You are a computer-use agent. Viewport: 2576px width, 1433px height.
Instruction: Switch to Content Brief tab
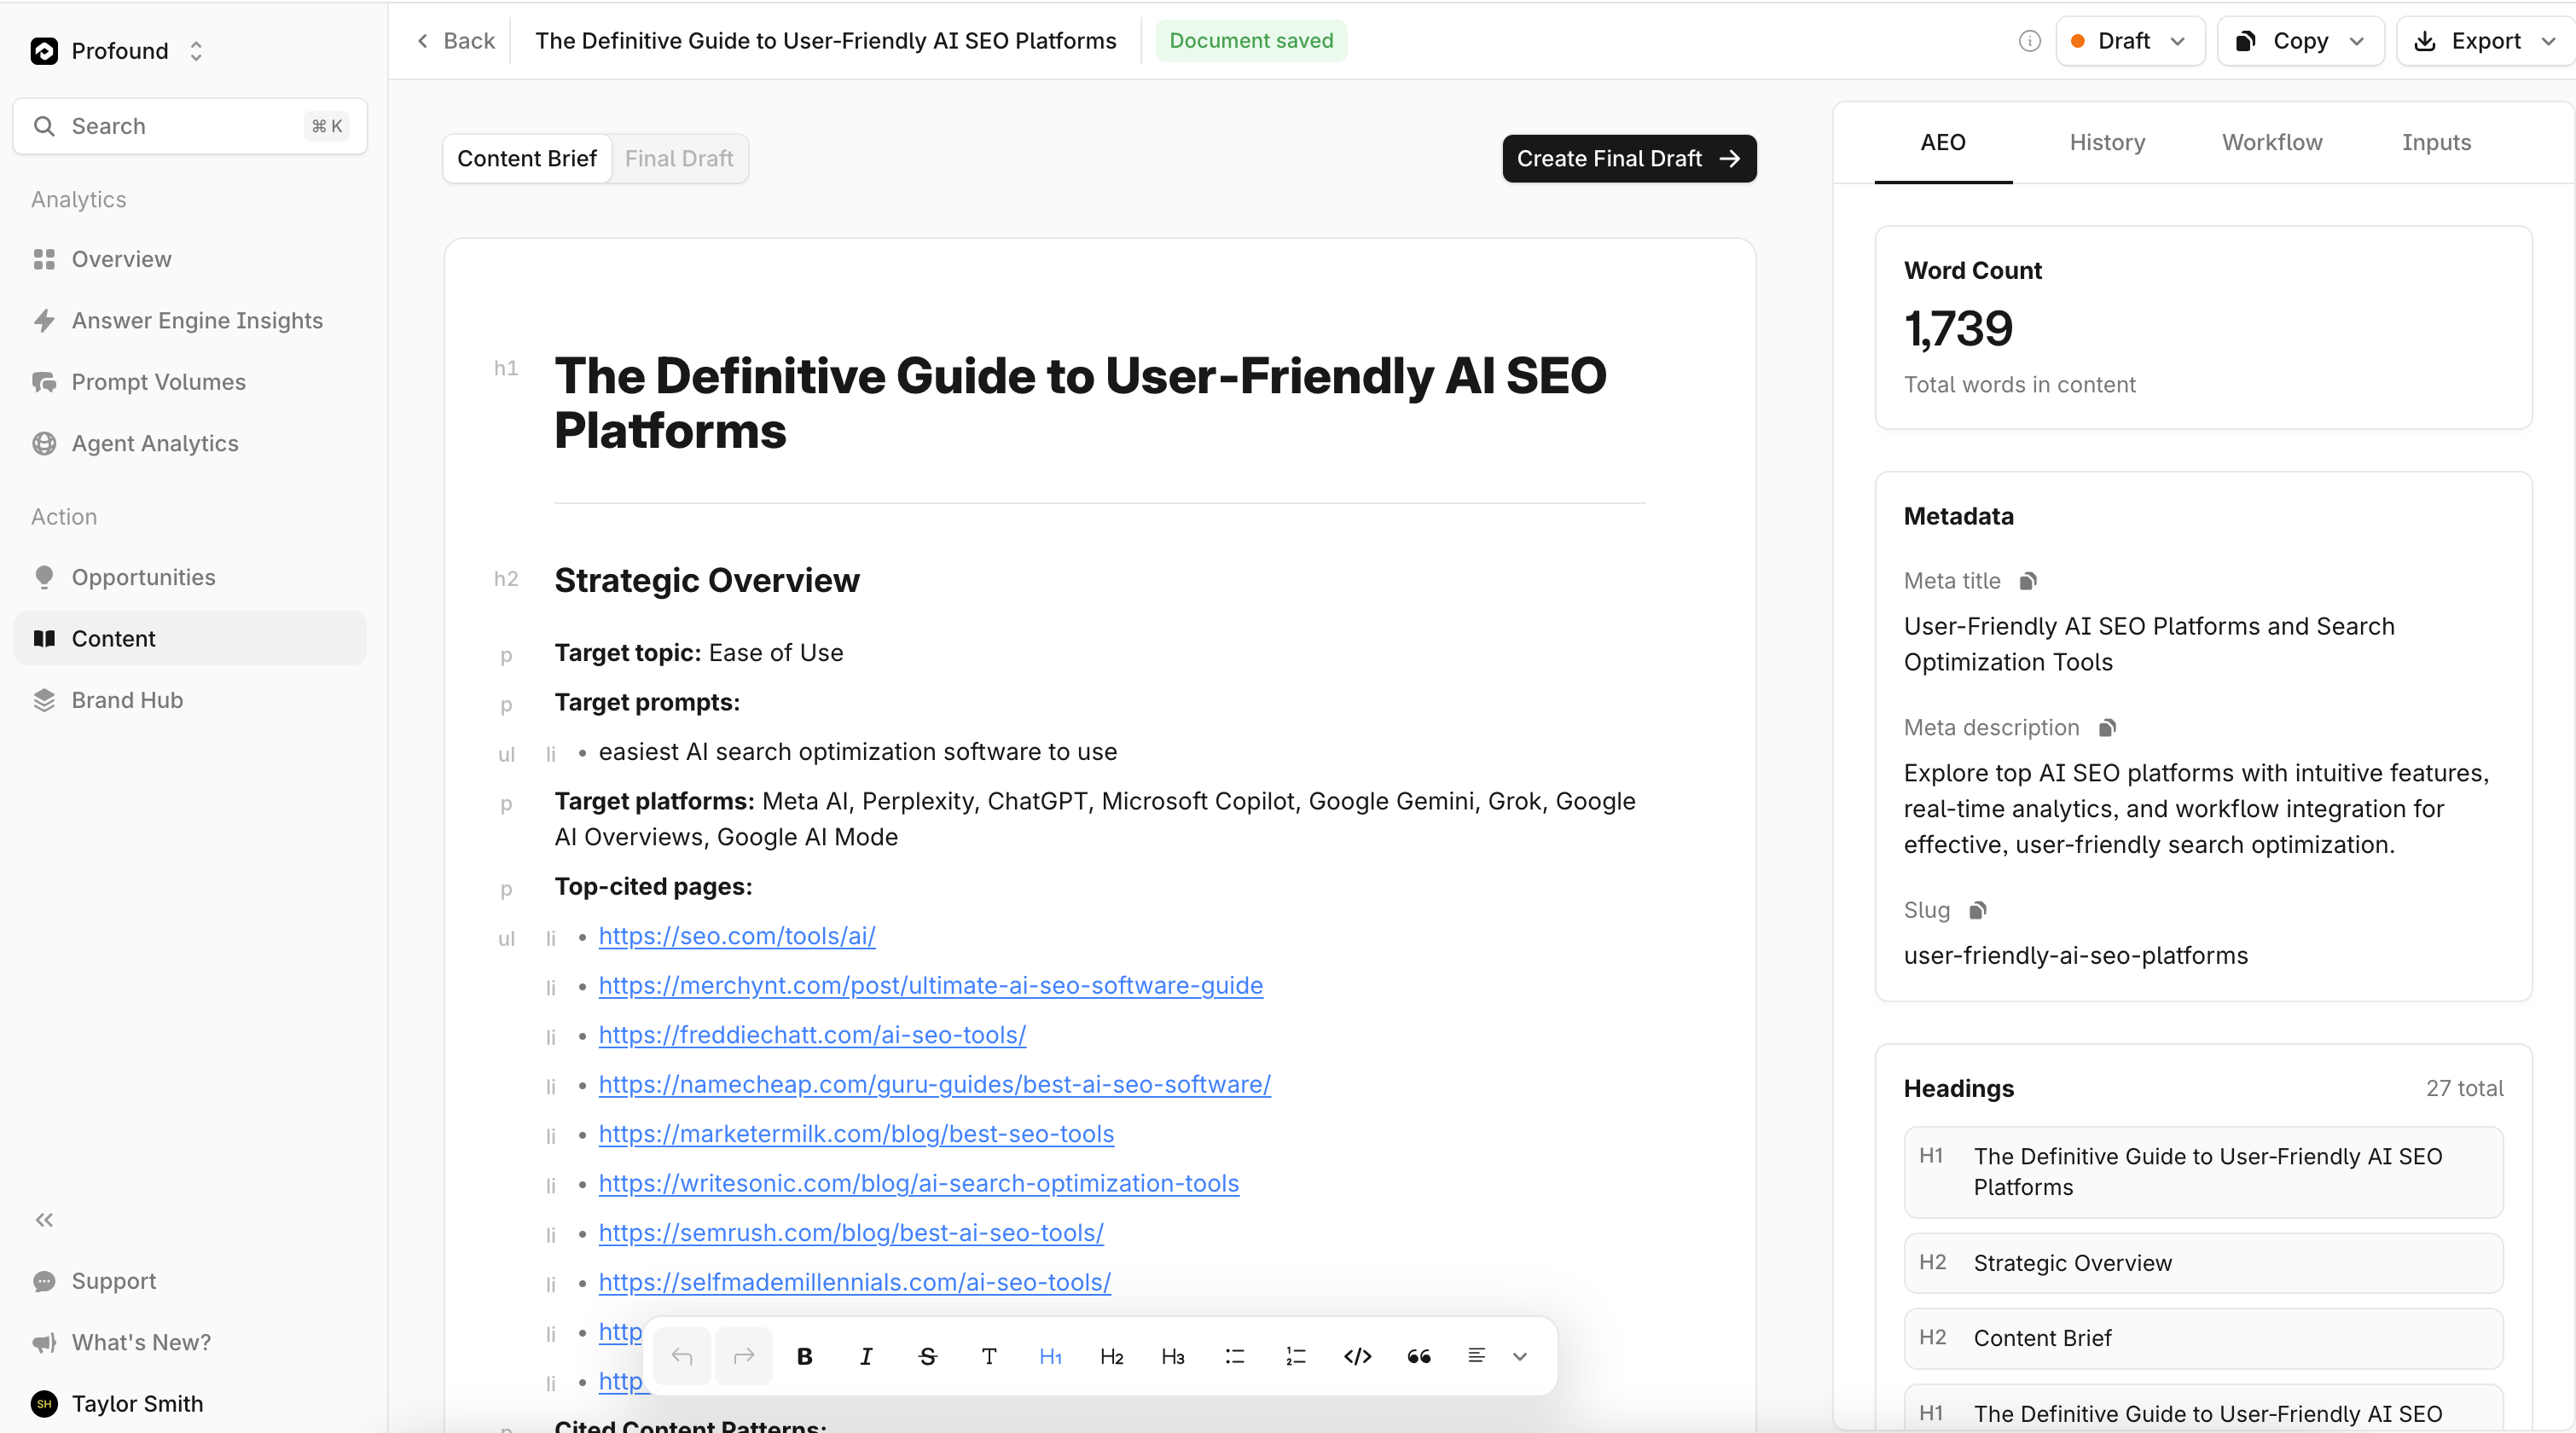[527, 158]
